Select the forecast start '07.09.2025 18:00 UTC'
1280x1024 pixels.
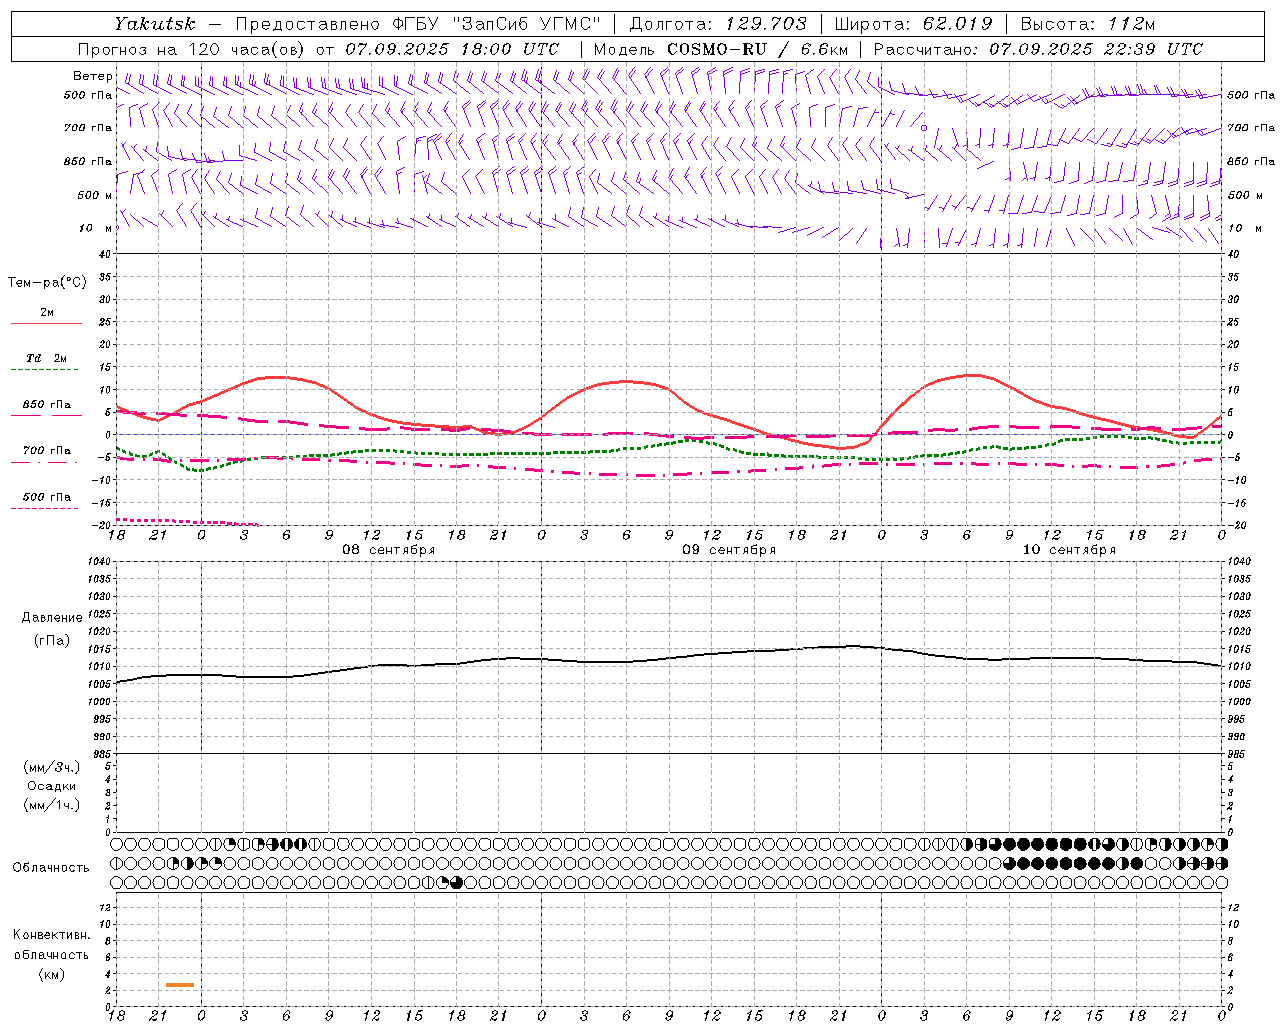pos(451,49)
